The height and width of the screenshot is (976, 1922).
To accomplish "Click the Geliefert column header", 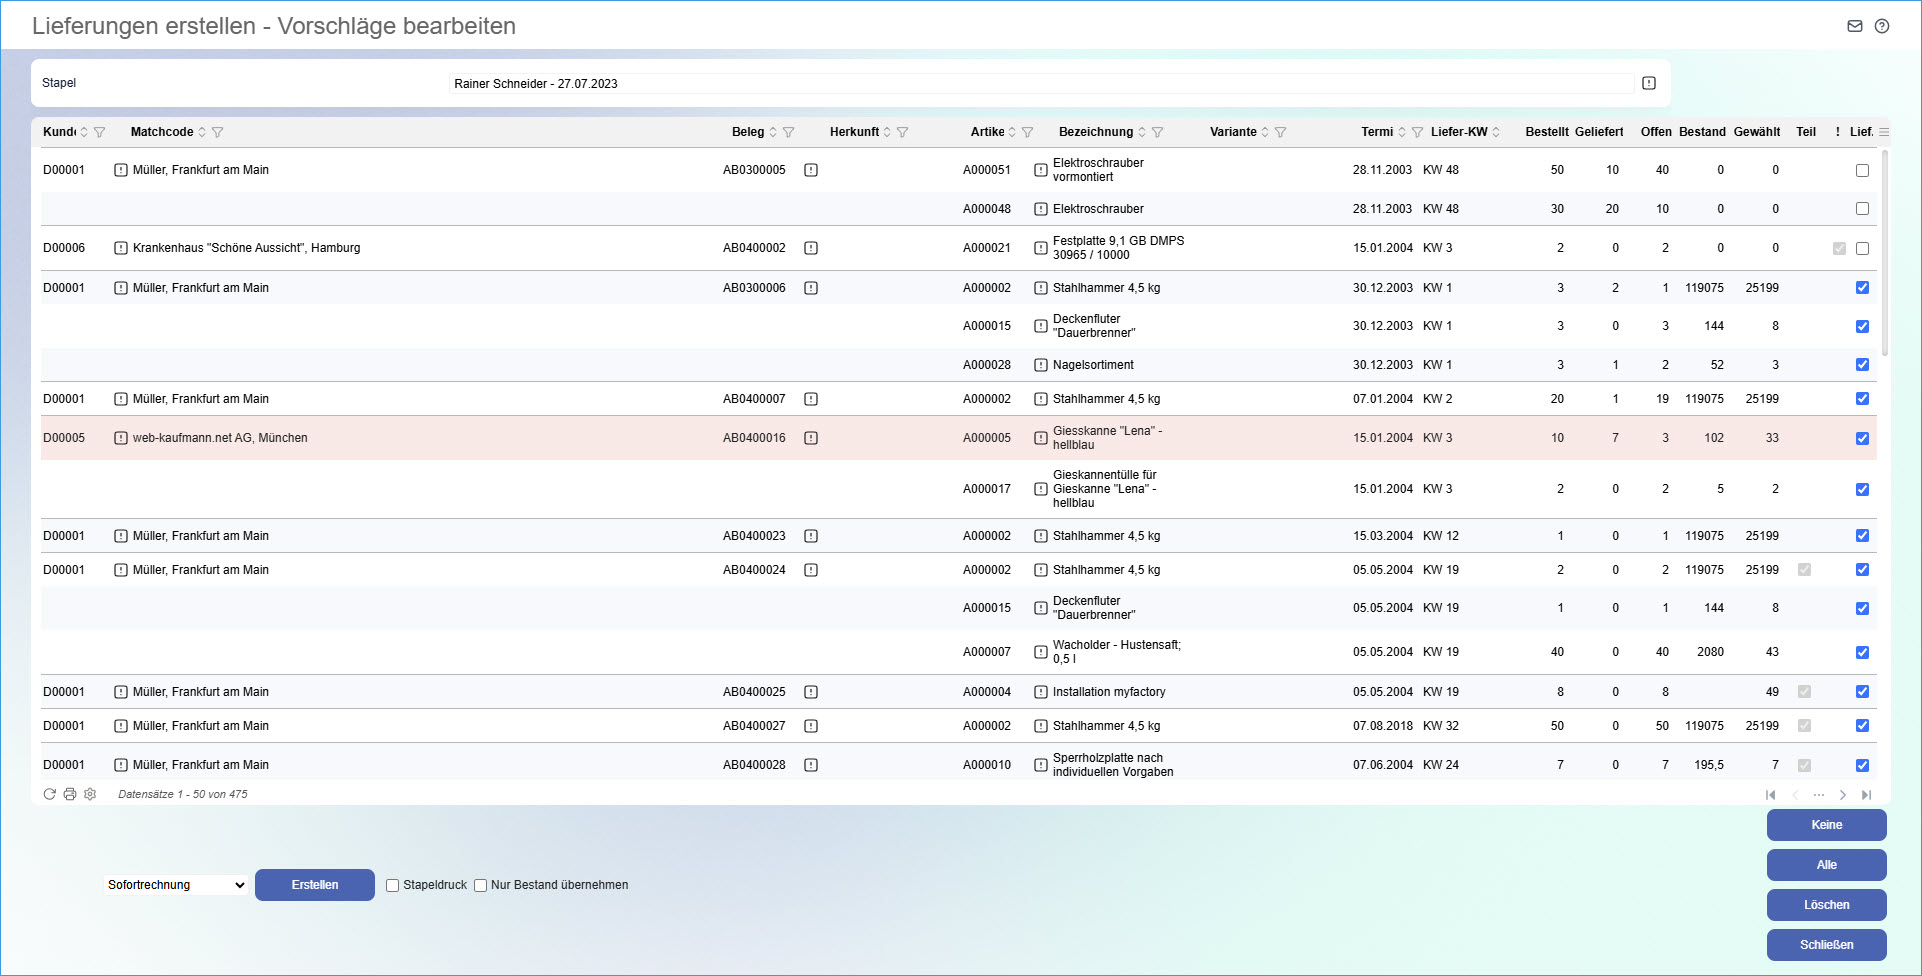I will [1599, 132].
